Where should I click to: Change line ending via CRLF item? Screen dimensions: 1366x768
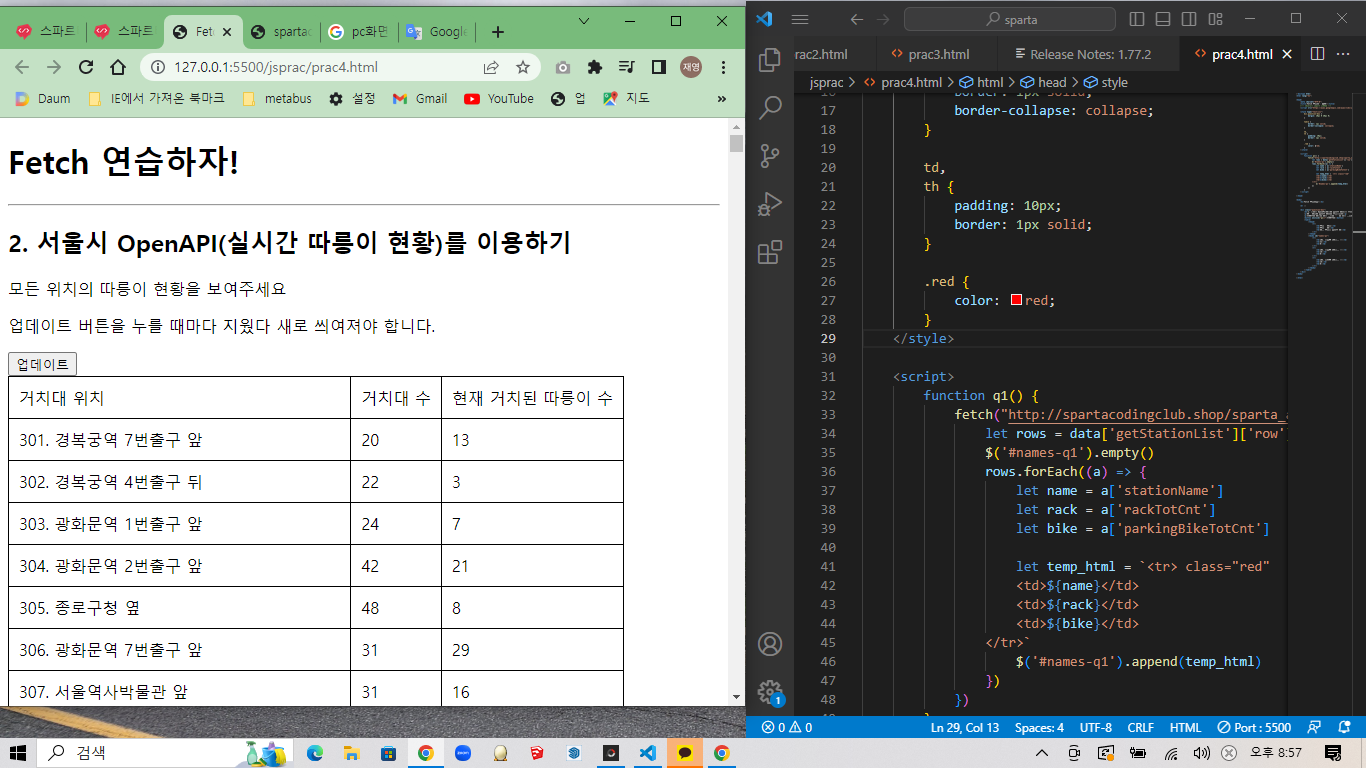1140,727
